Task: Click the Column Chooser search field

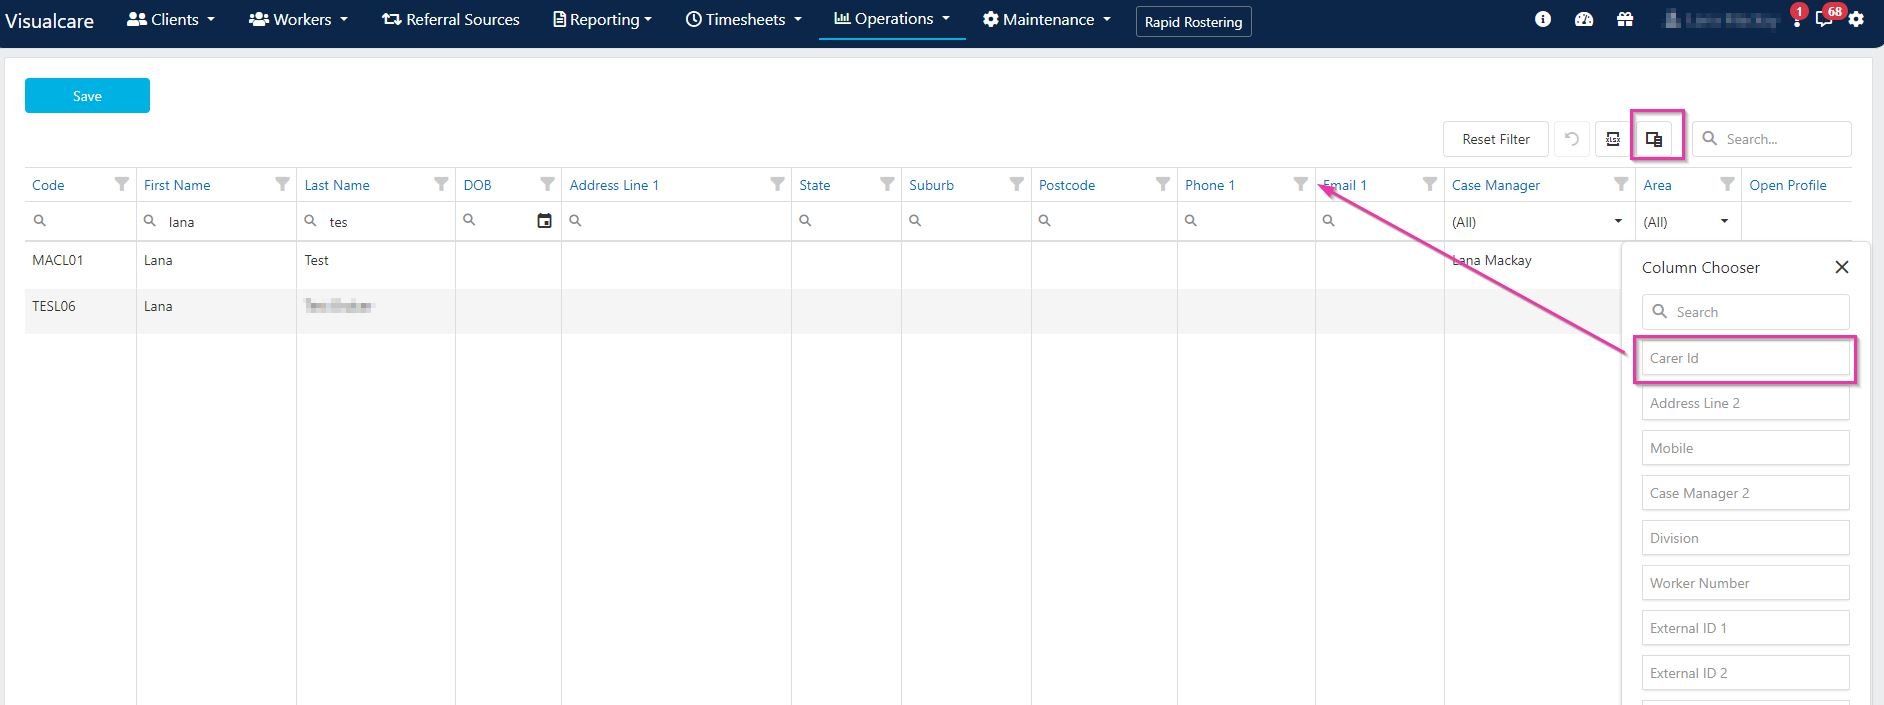Action: (1745, 312)
